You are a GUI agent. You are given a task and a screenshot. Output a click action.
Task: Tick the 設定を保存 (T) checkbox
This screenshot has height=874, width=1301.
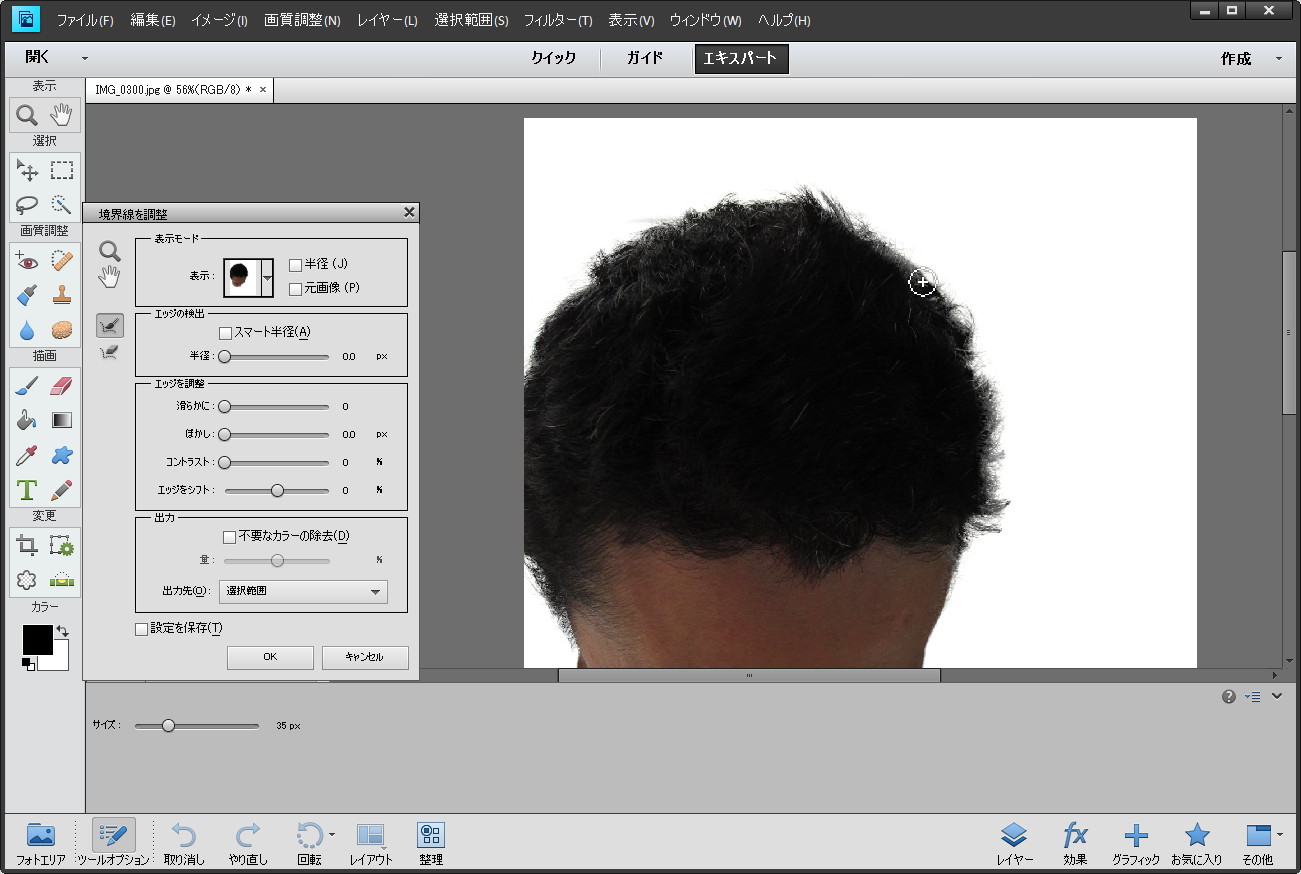[141, 629]
